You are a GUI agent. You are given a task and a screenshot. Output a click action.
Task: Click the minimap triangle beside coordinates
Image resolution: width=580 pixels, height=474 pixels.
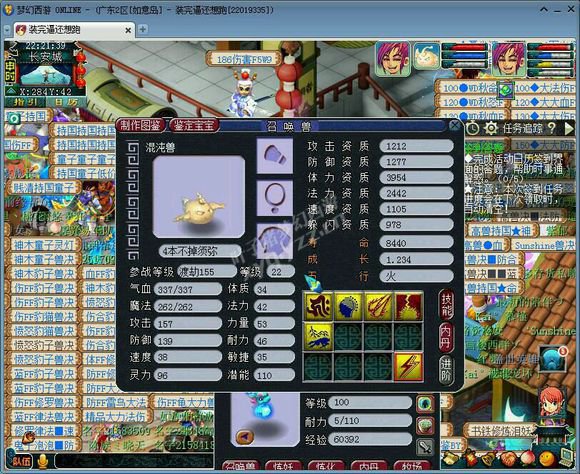tap(11, 91)
